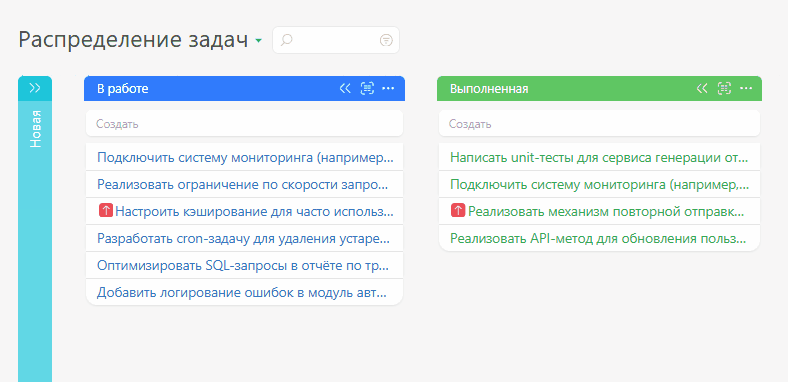Screen dimensions: 788x382
Task: Open task Настроить кэширование для часто использ…
Action: [x=254, y=212]
